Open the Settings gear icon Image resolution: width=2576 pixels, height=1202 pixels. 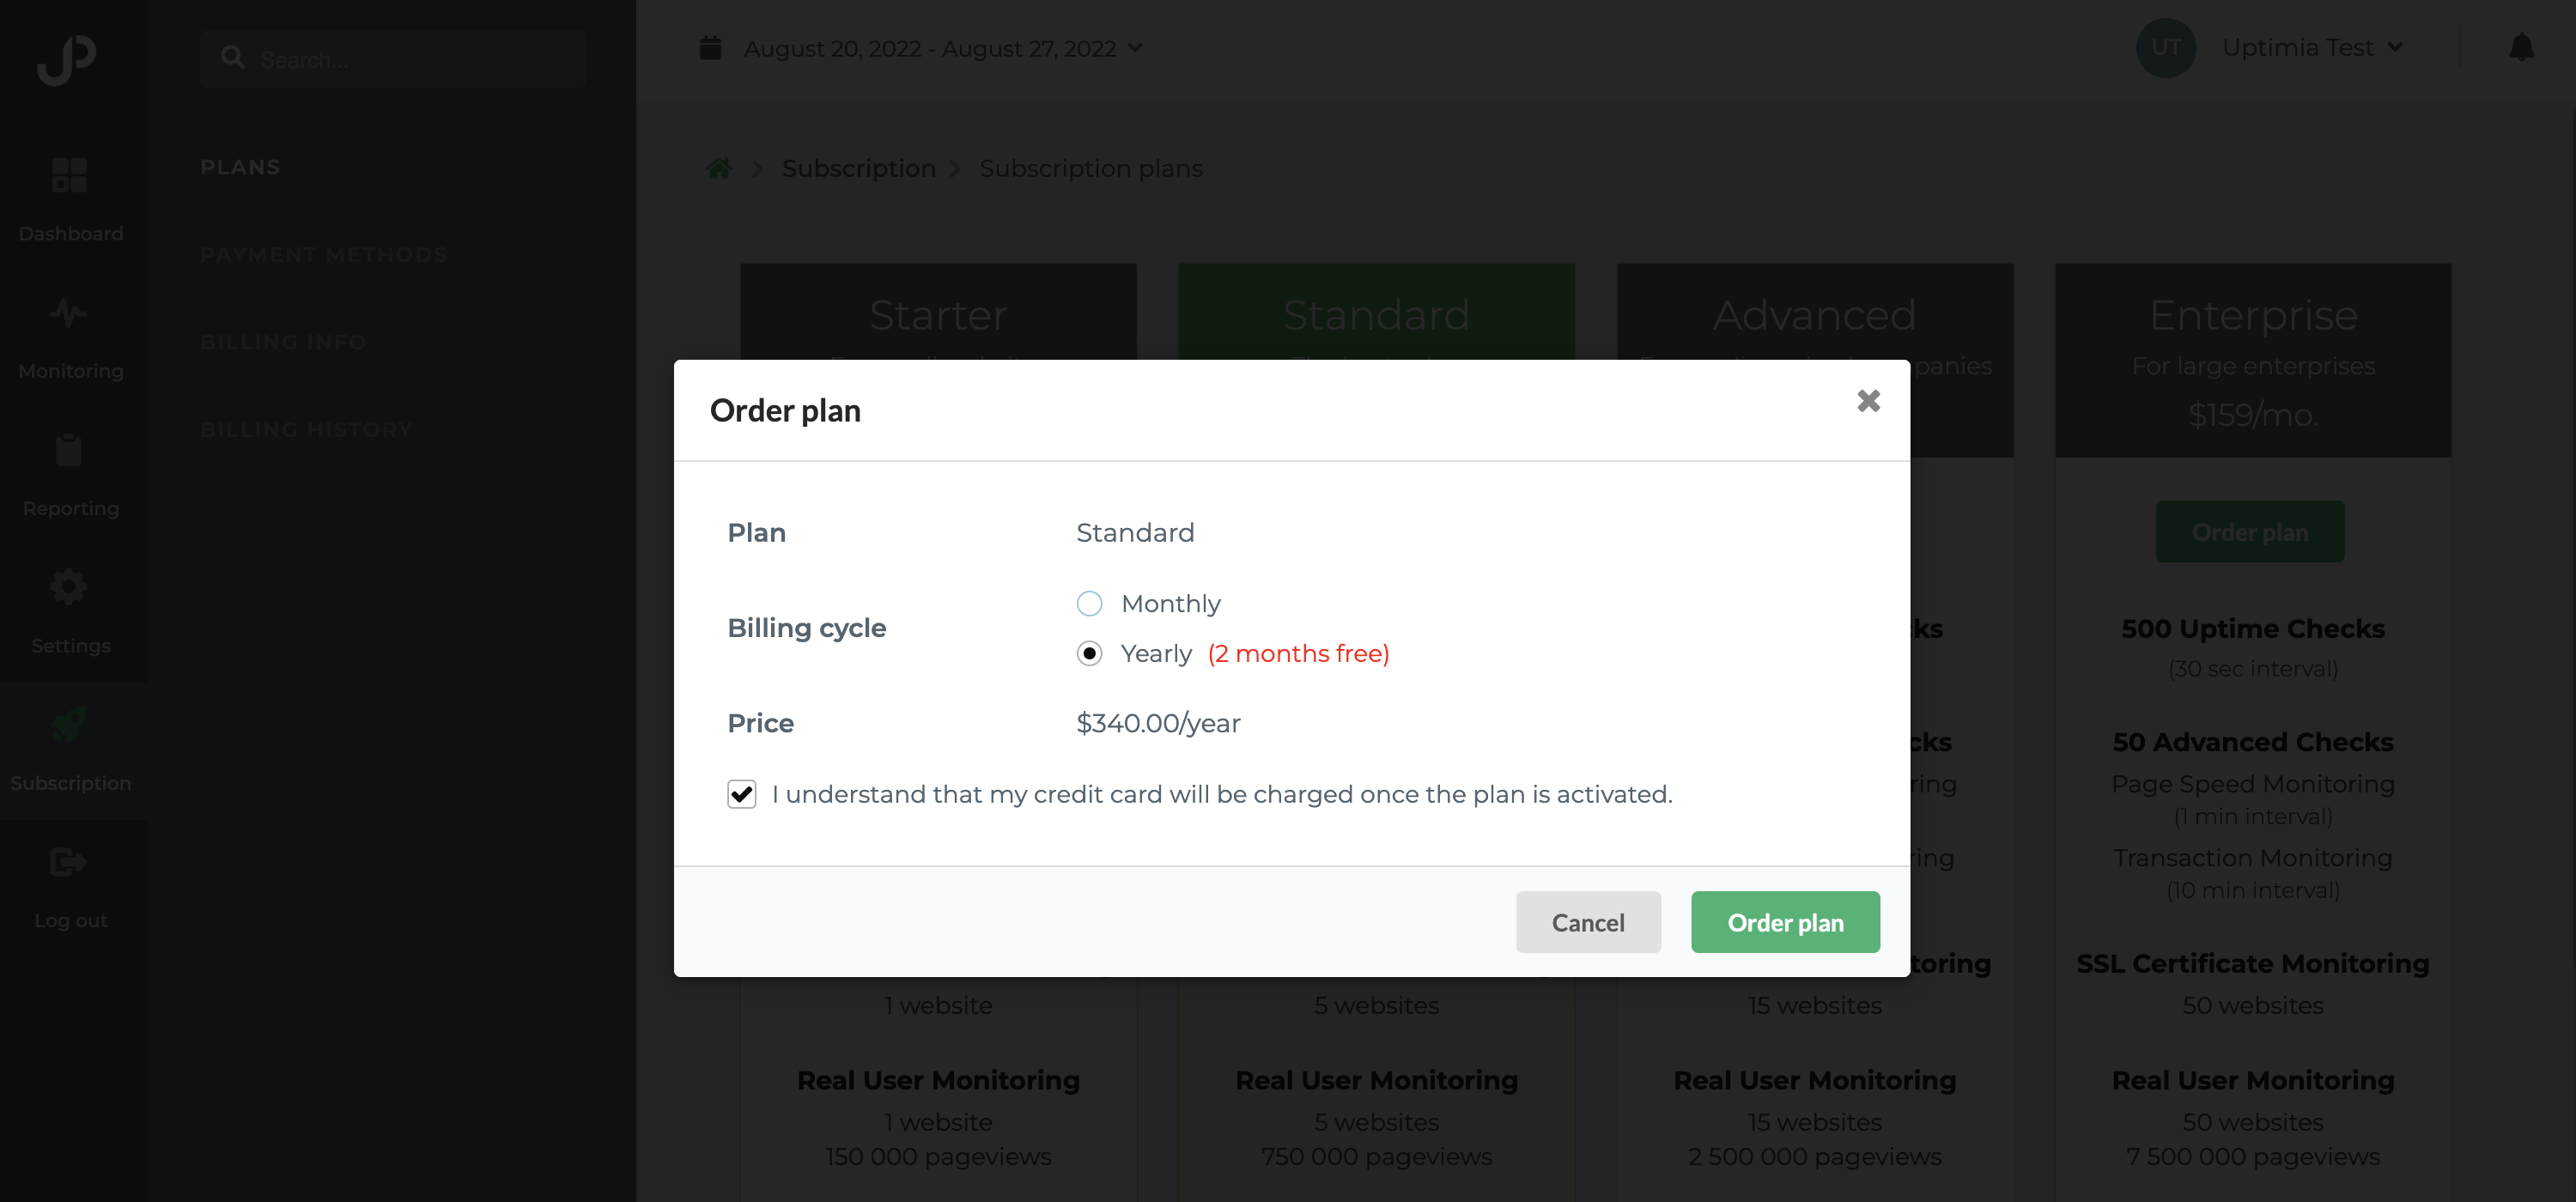(69, 587)
